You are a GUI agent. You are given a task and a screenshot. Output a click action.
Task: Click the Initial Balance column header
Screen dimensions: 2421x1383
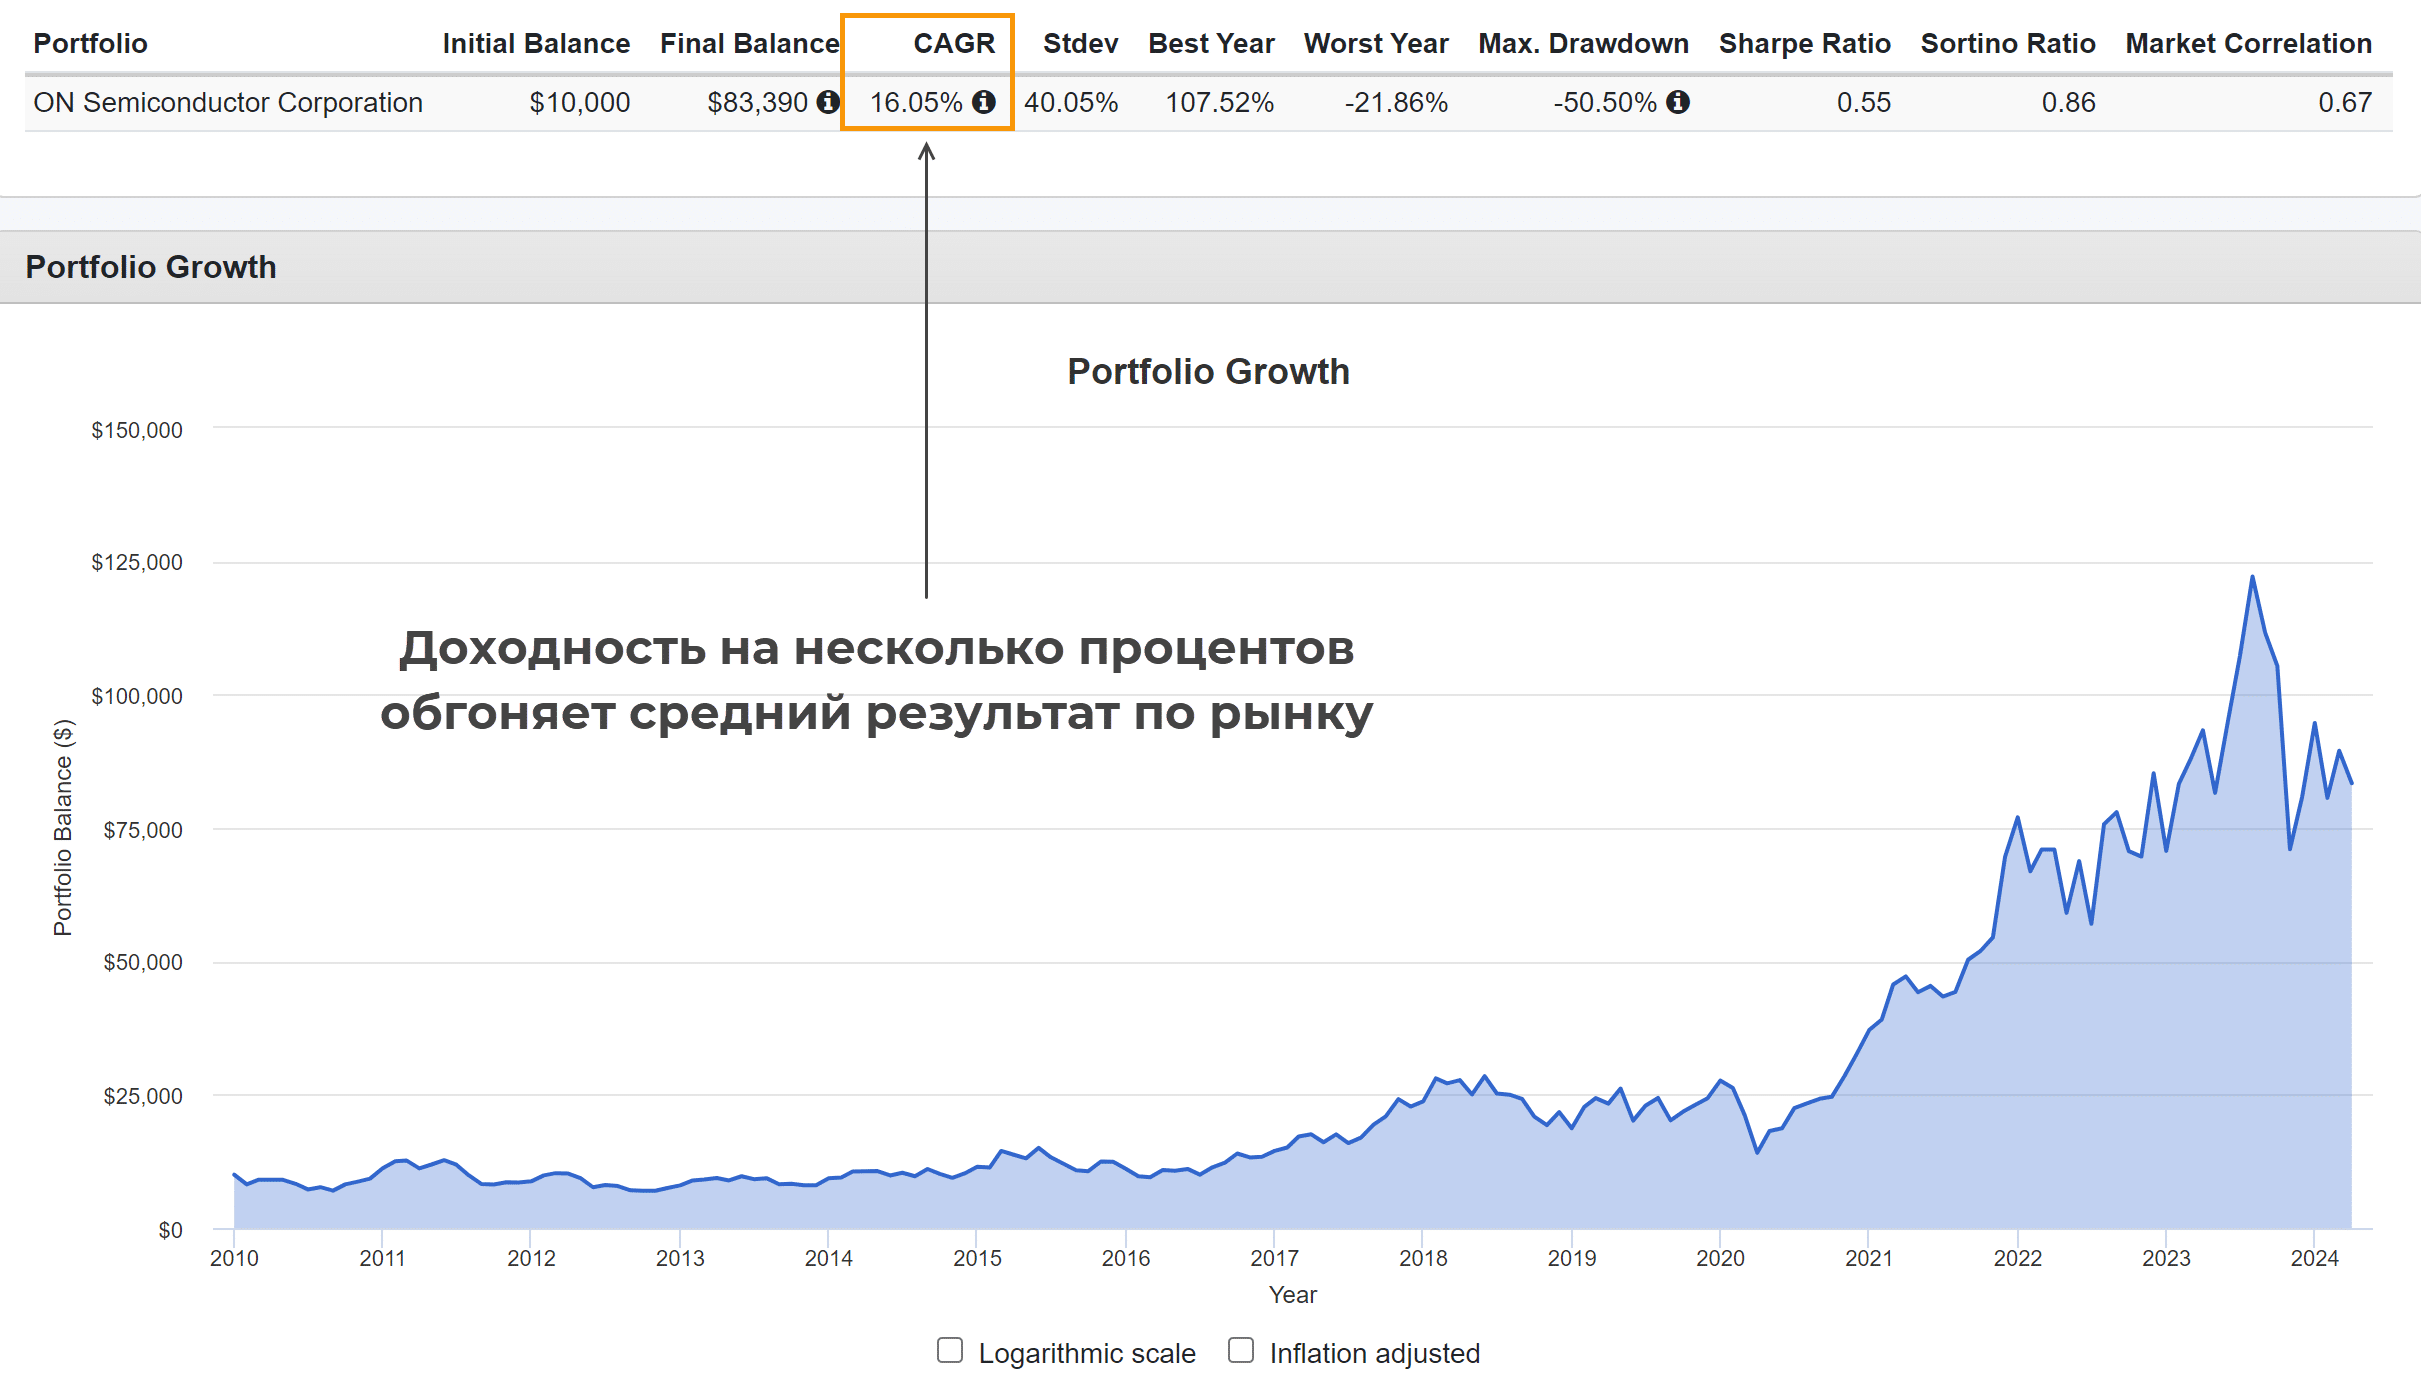tap(536, 44)
